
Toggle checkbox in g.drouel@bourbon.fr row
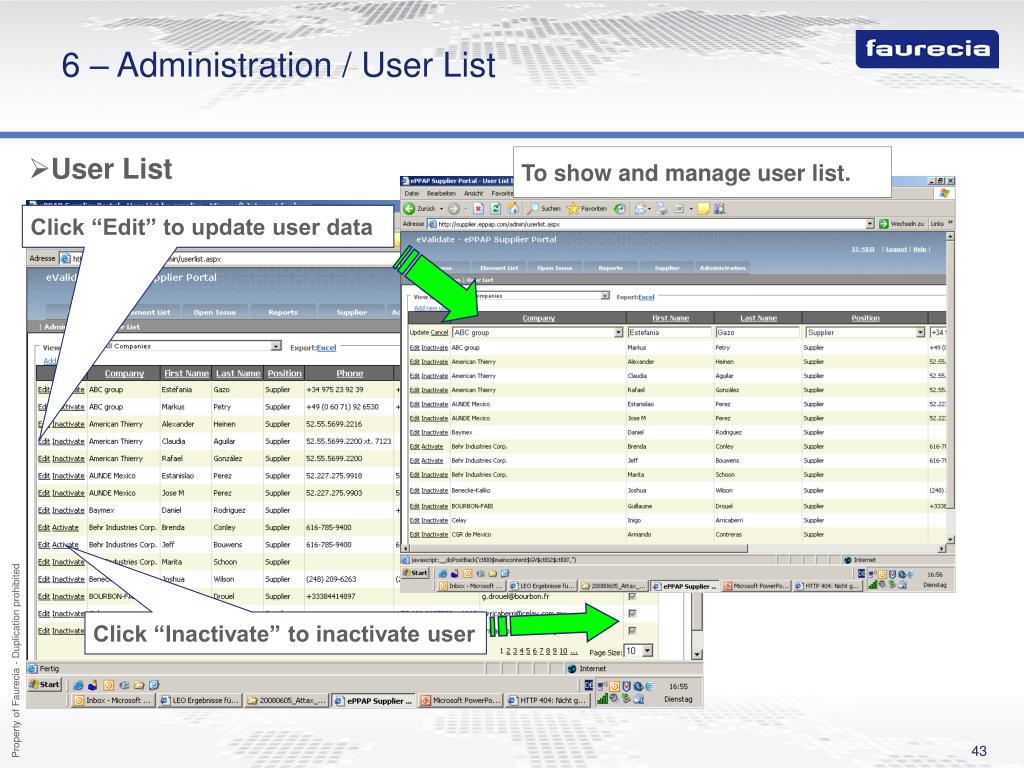coord(632,596)
